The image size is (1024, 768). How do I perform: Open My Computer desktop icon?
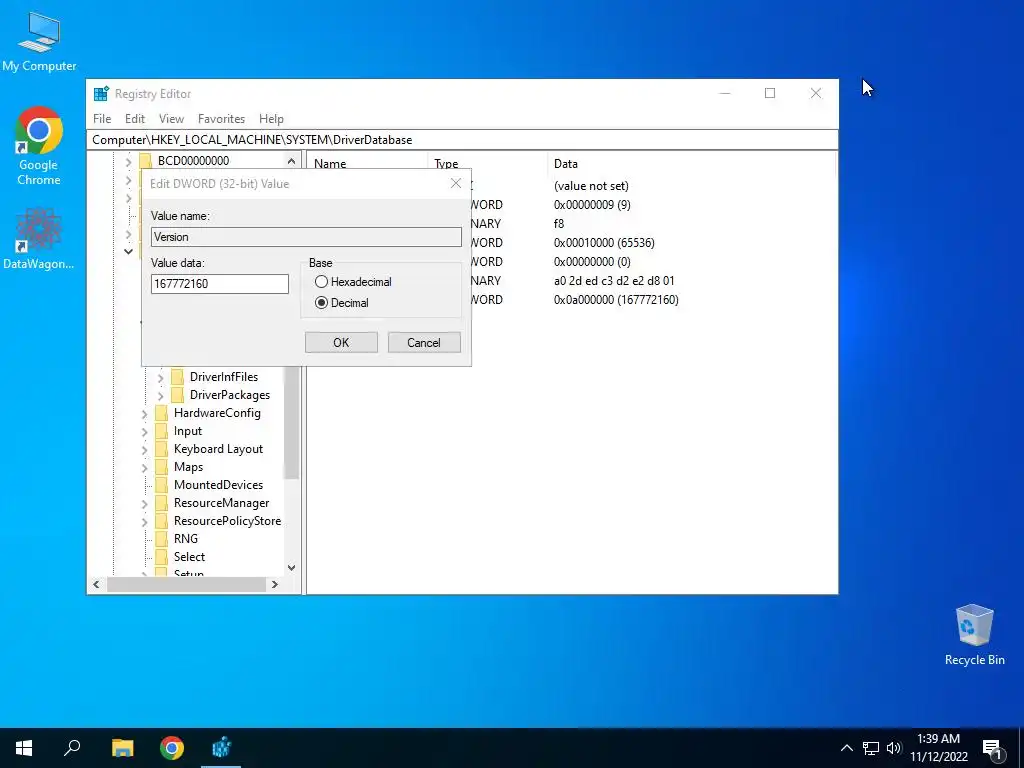coord(39,40)
